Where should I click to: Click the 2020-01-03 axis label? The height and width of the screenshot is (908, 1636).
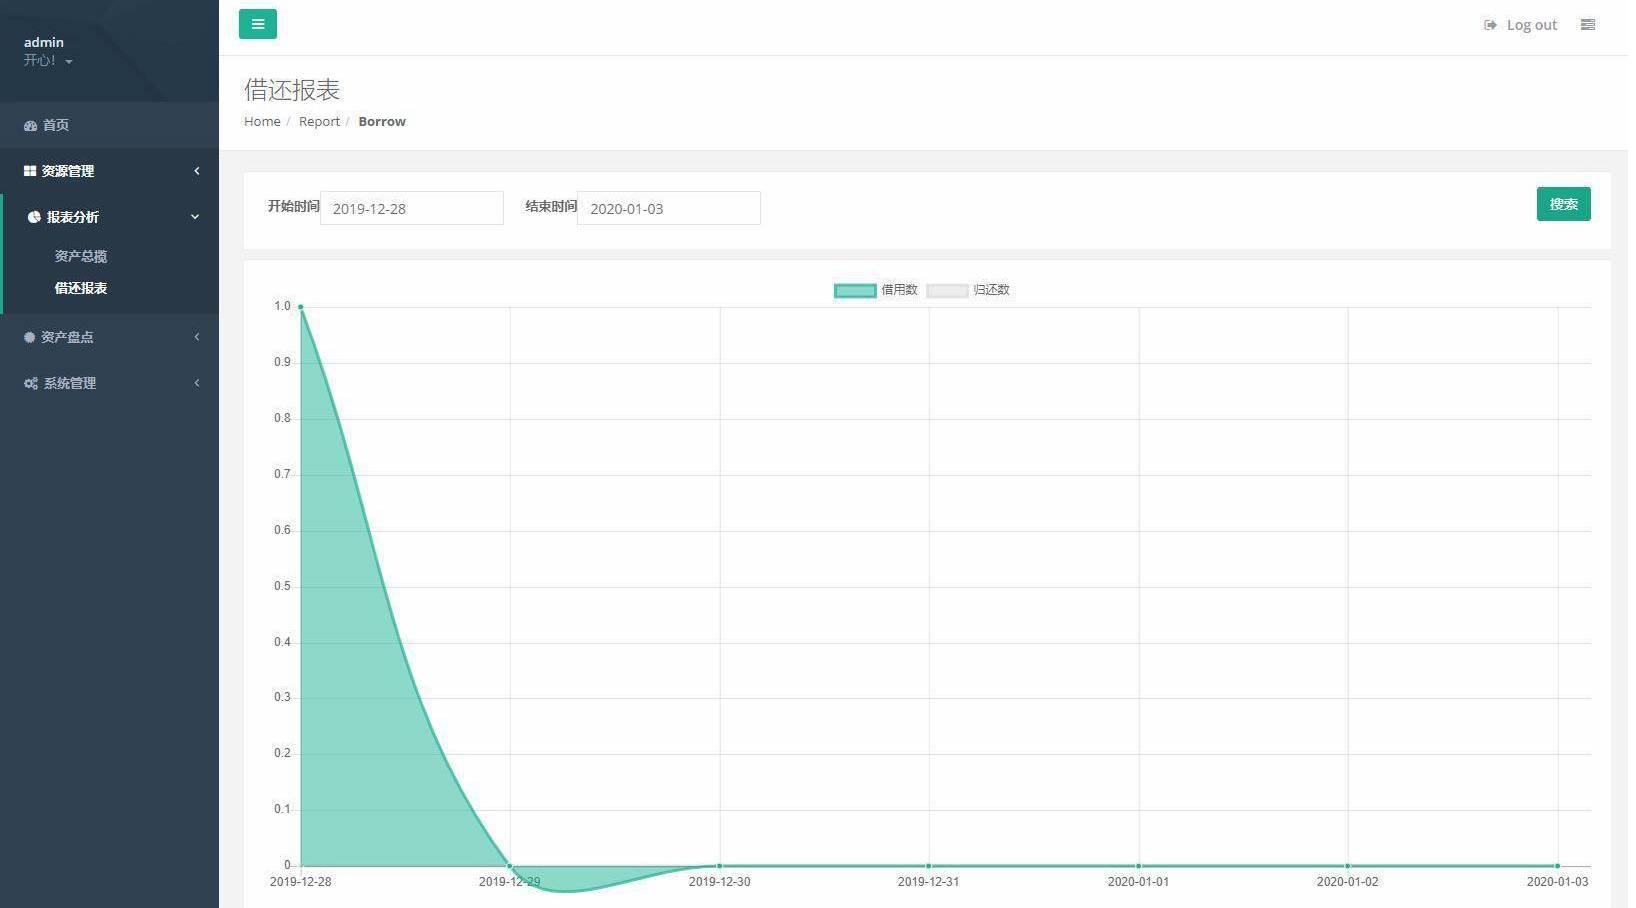[x=1557, y=882]
